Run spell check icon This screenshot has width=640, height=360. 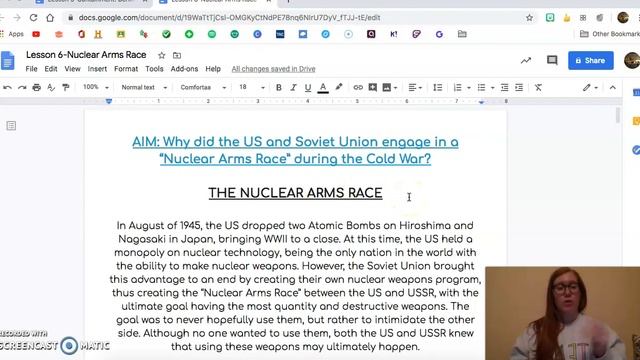click(x=51, y=87)
